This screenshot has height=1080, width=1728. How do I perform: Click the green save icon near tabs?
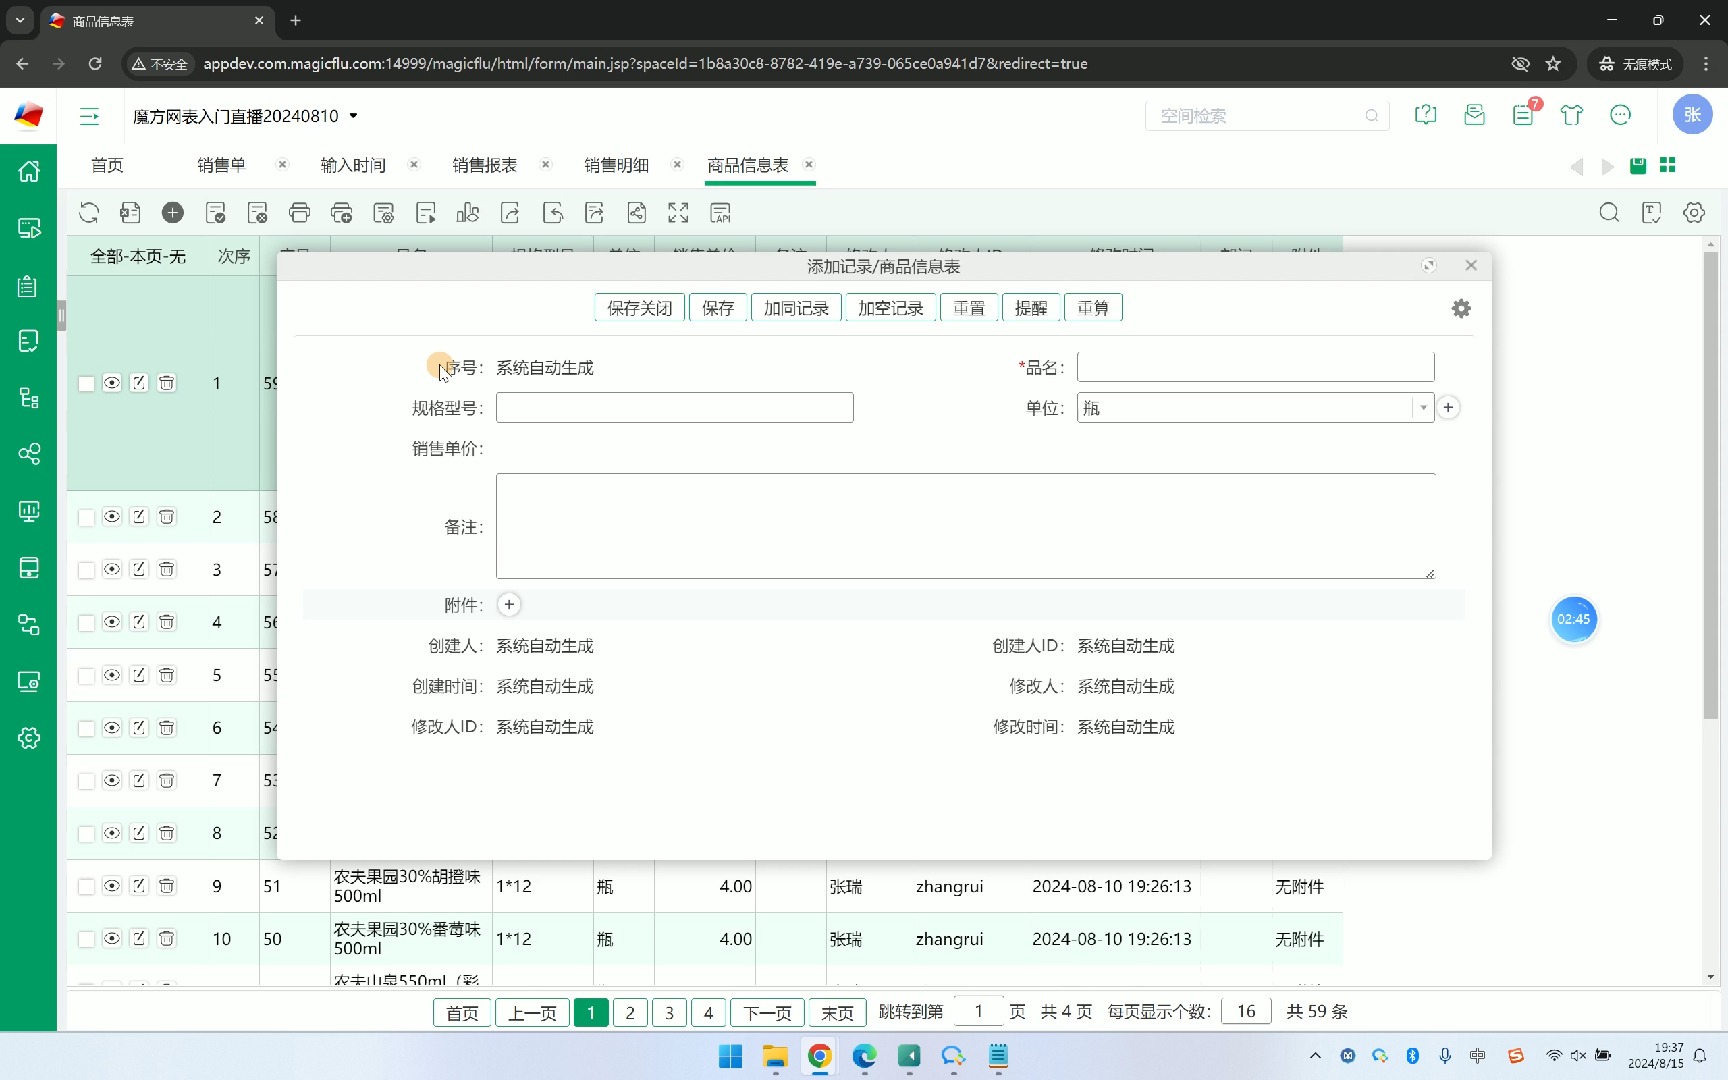1638,165
